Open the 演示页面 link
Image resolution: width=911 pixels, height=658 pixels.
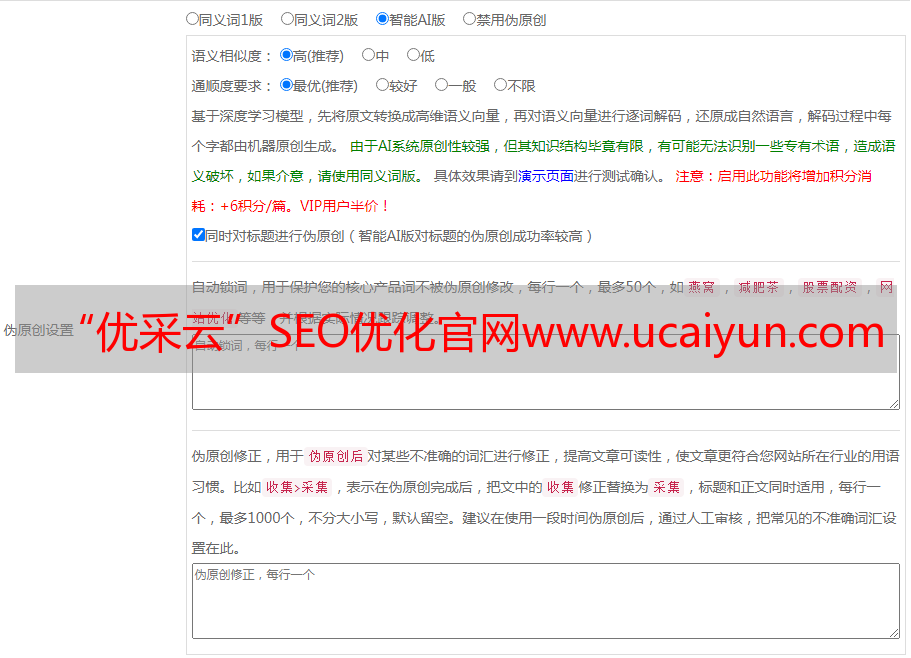[x=545, y=176]
